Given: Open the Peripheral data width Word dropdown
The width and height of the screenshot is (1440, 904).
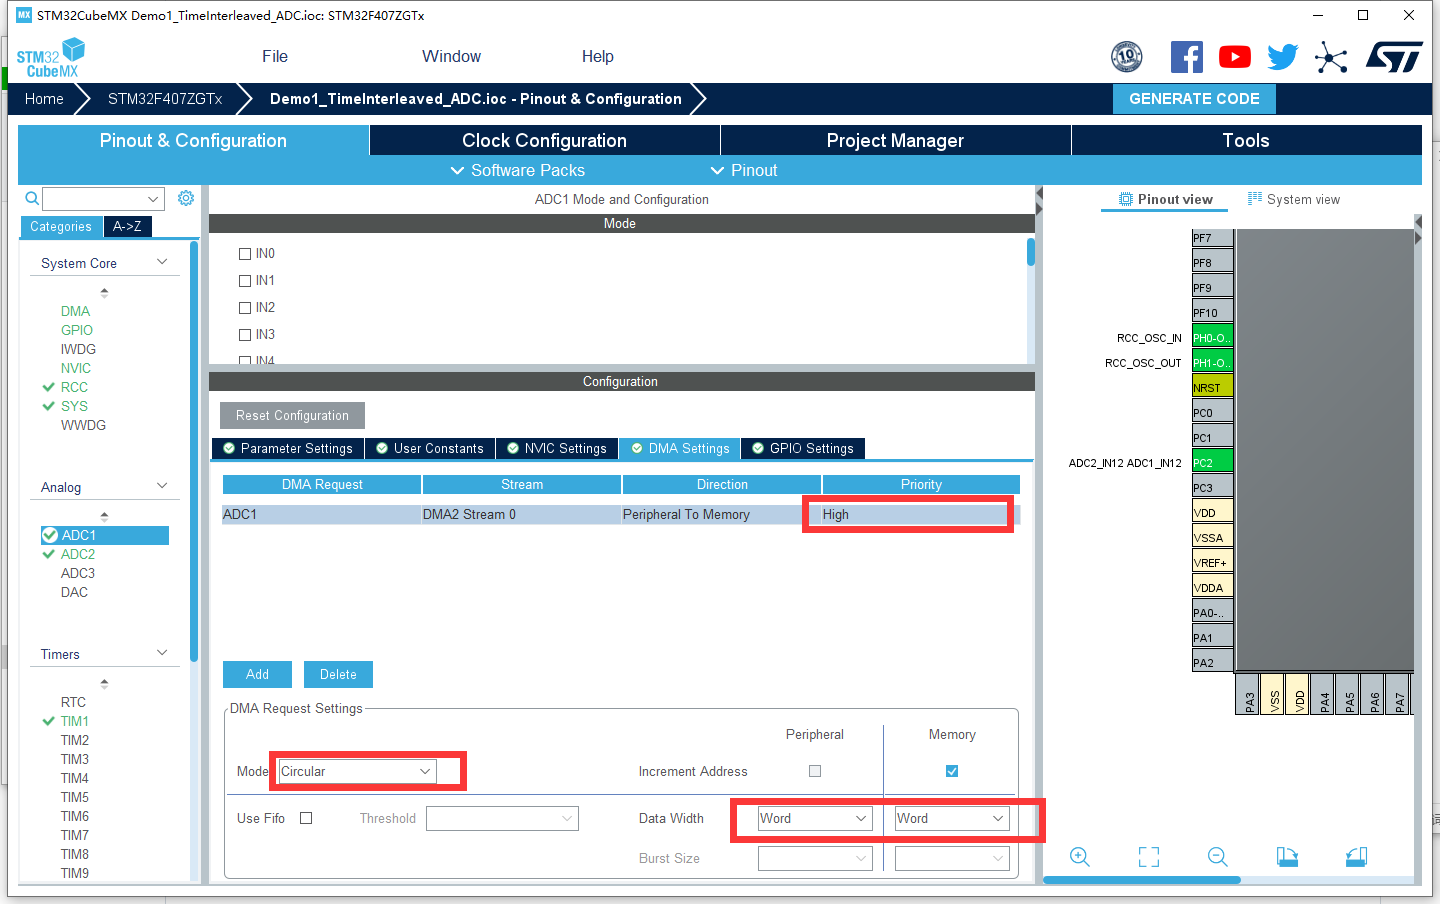Looking at the screenshot, I should coord(815,818).
